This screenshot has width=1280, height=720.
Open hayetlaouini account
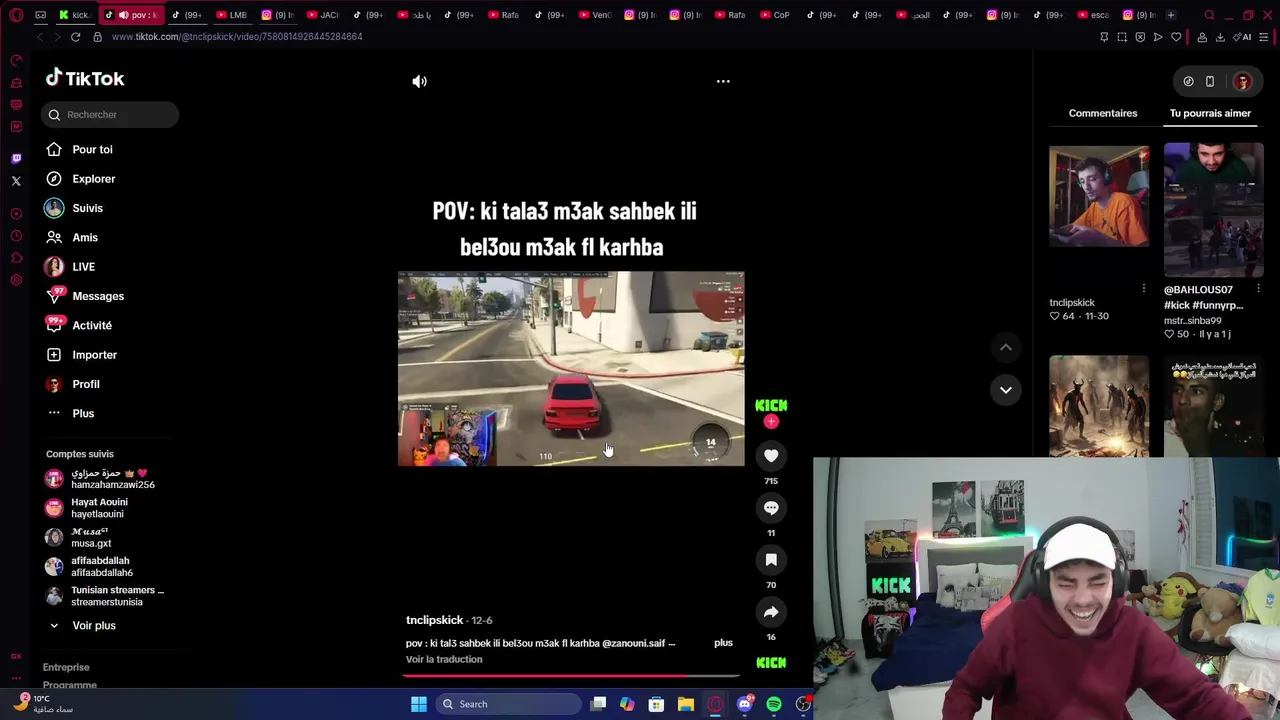(x=88, y=508)
